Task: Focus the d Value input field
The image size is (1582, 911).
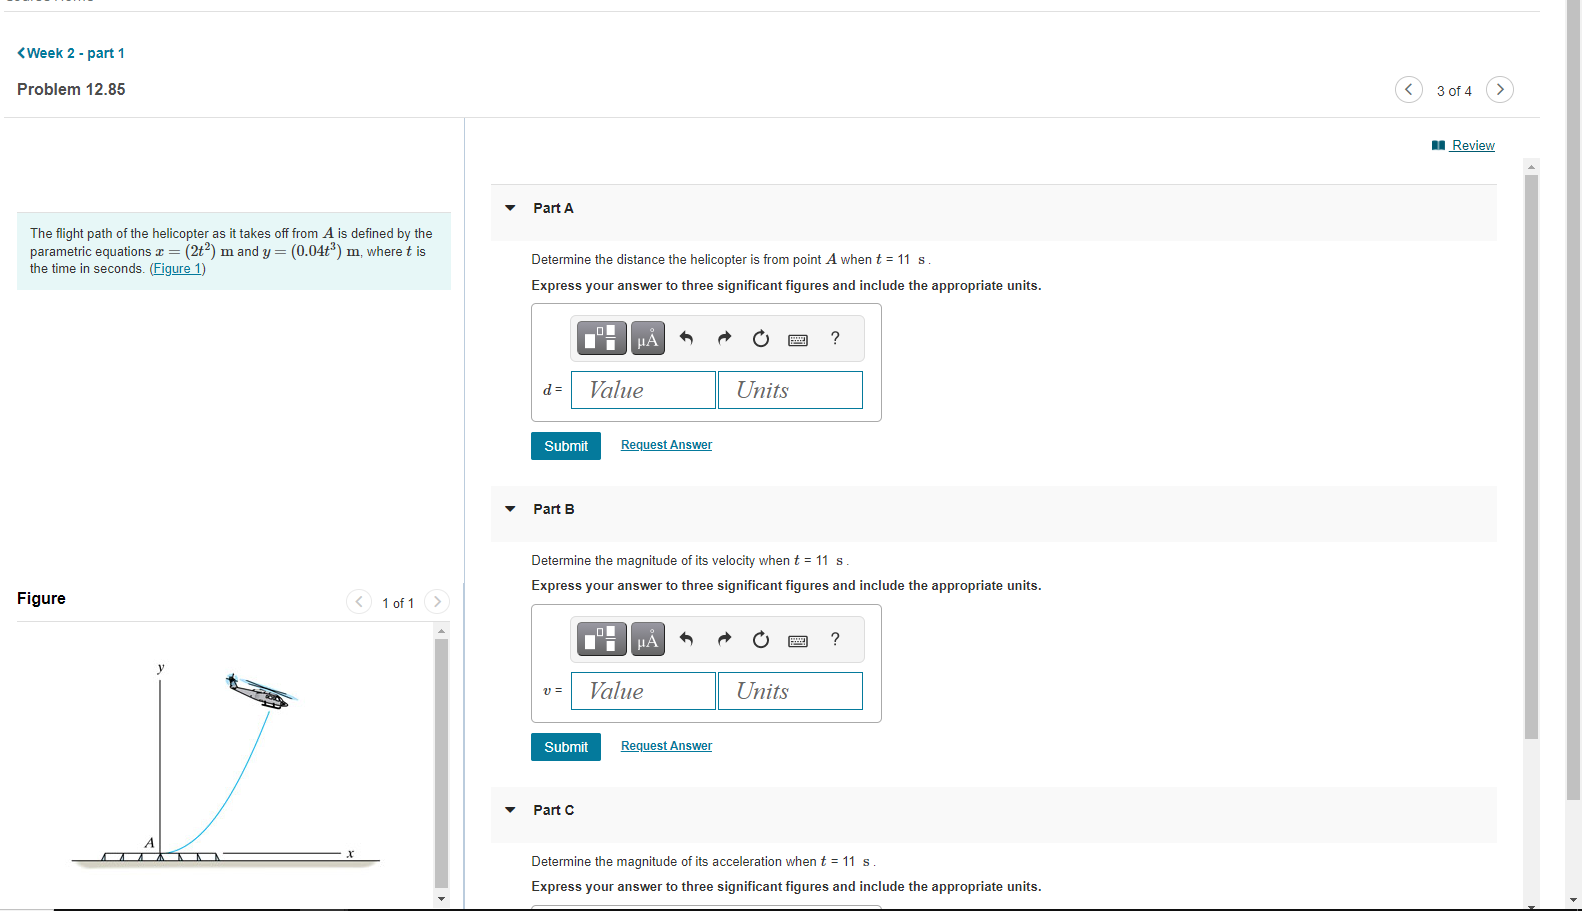Action: (x=643, y=390)
